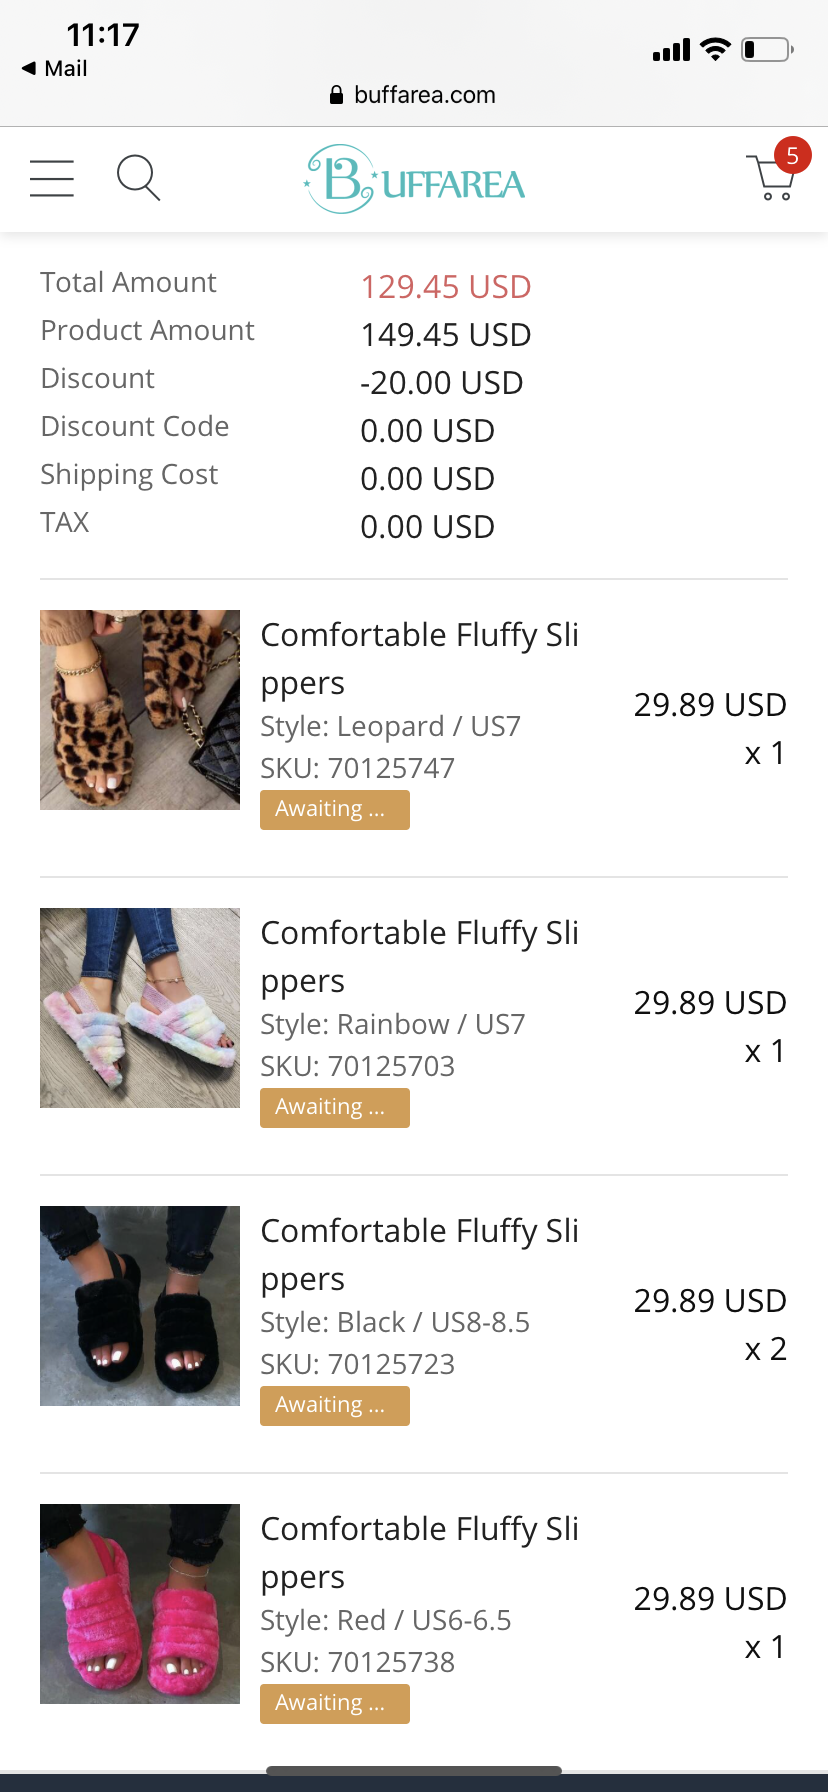Open the hamburger menu
This screenshot has height=1792, width=828.
pos(52,179)
